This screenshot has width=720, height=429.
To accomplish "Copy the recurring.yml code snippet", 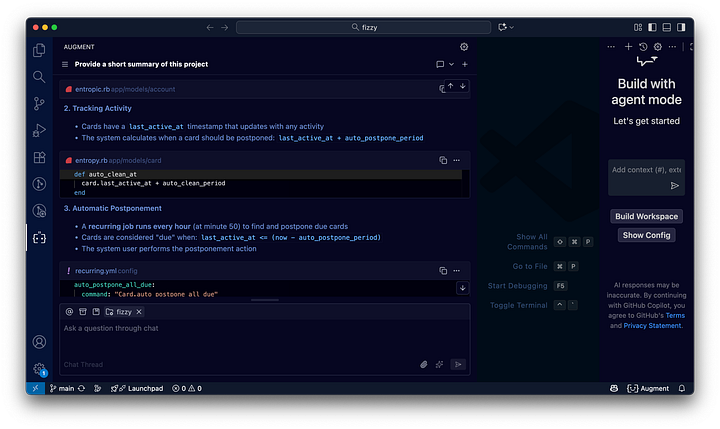I will coord(443,271).
